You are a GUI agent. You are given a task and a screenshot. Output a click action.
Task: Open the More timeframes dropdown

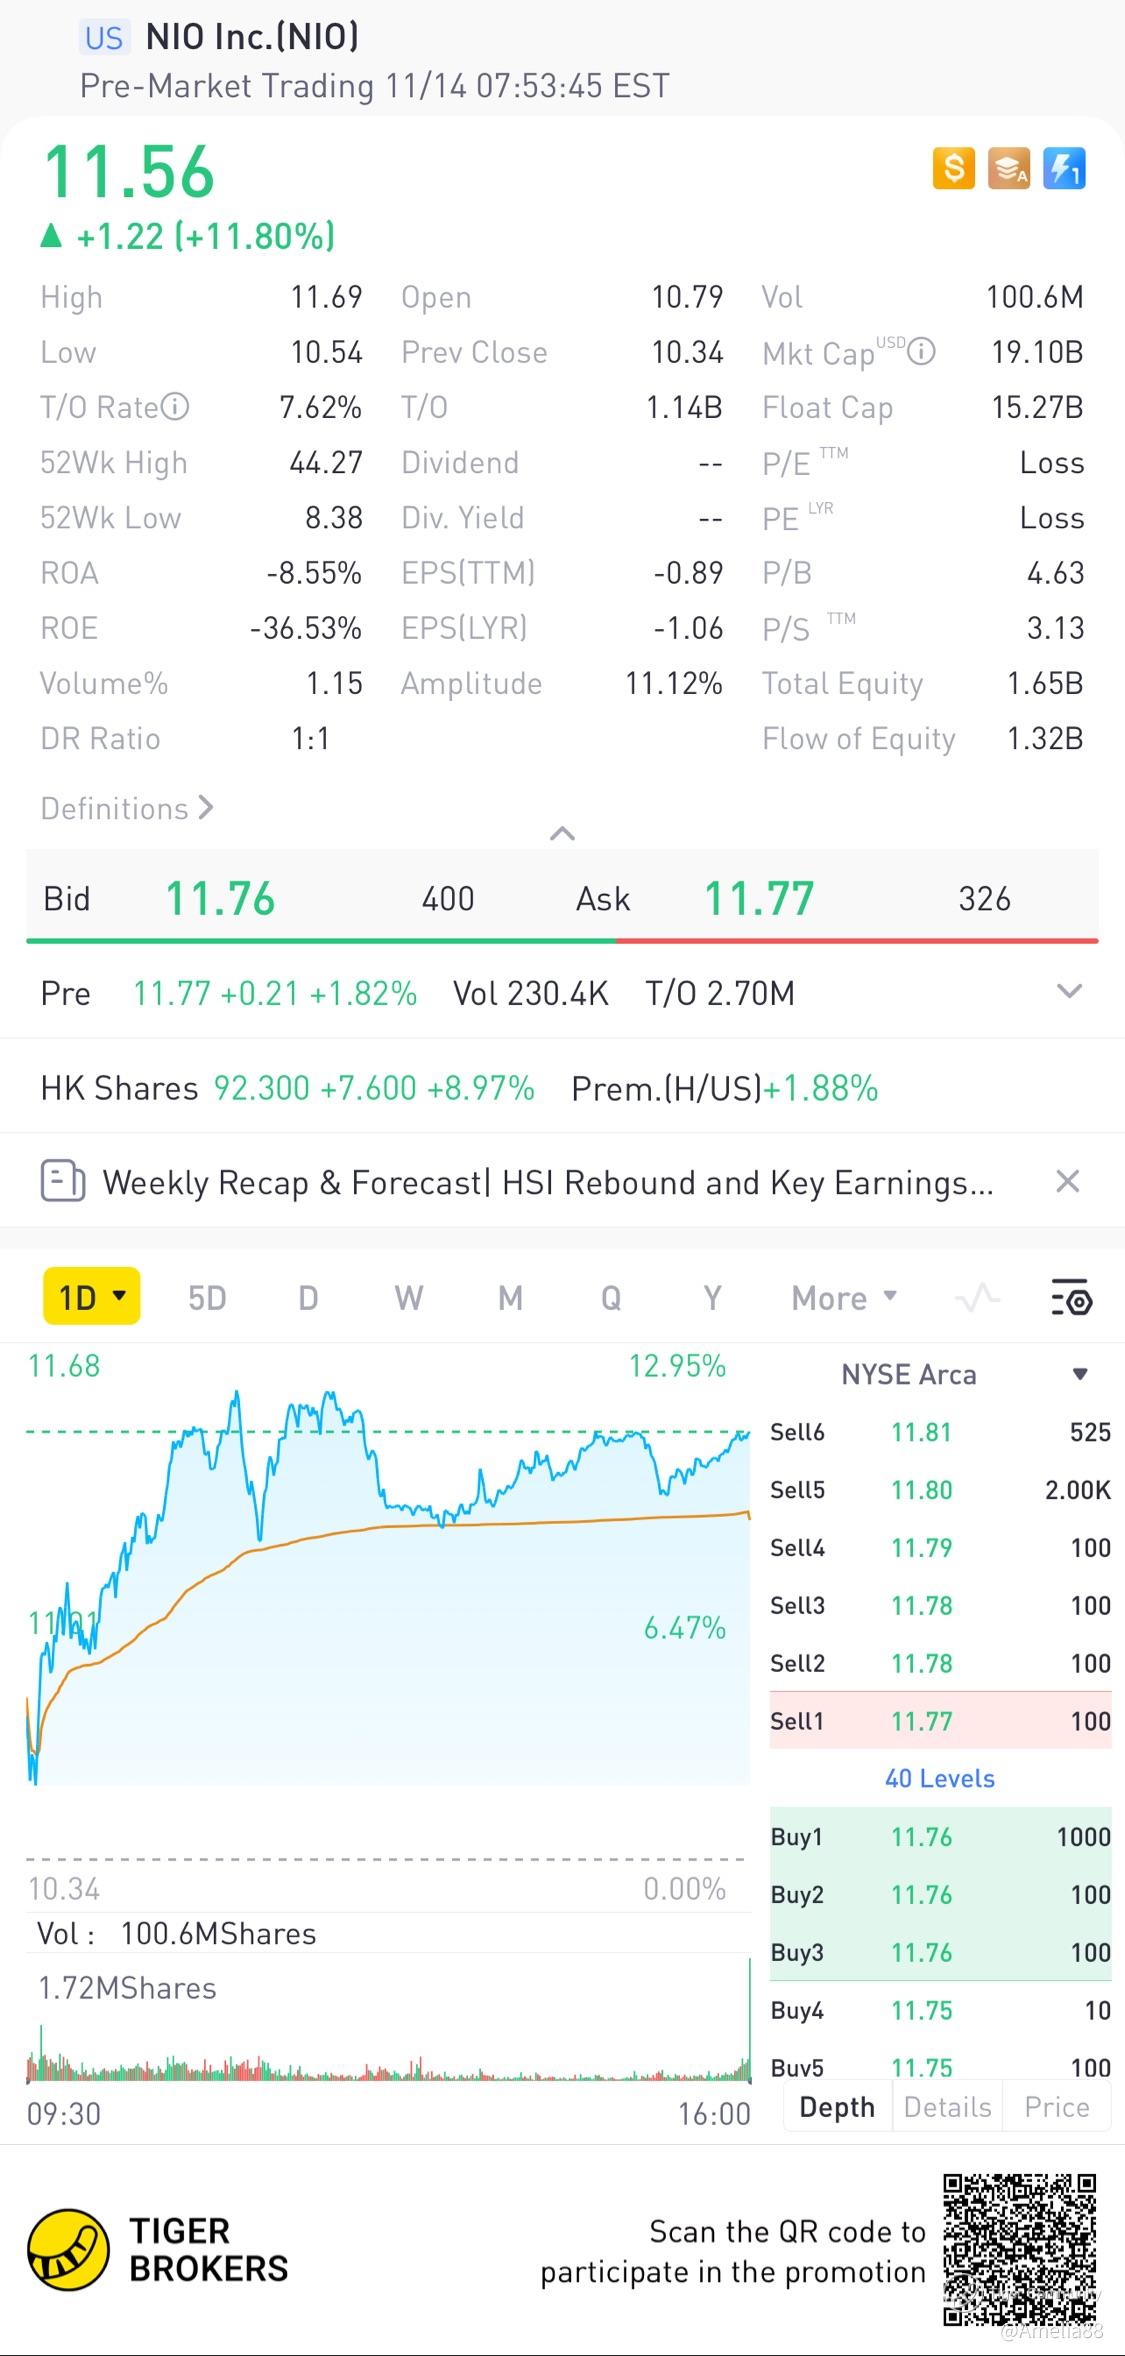click(x=843, y=1298)
